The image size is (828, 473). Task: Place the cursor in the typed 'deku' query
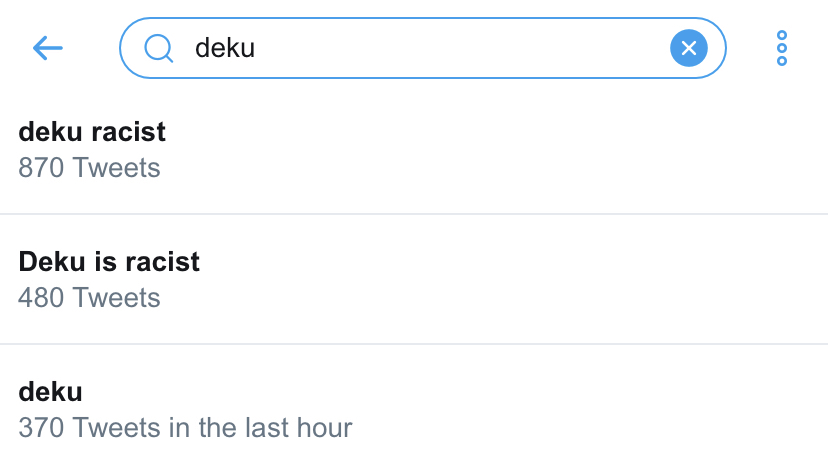pos(225,48)
